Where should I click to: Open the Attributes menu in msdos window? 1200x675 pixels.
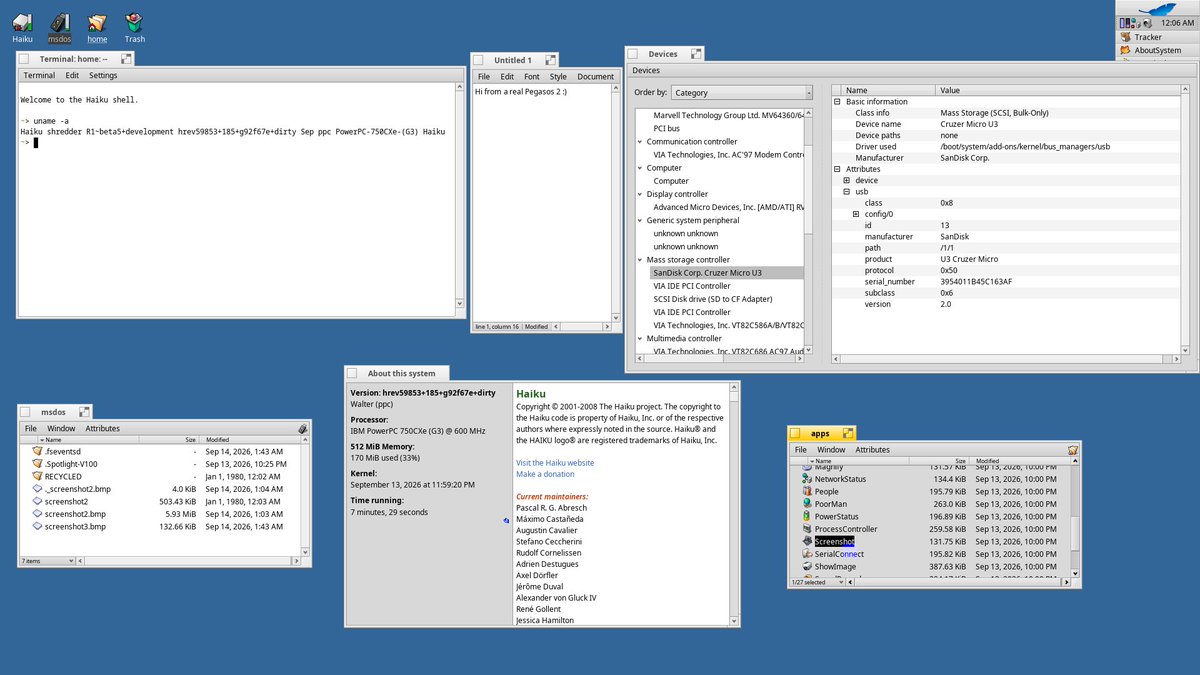pyautogui.click(x=102, y=428)
